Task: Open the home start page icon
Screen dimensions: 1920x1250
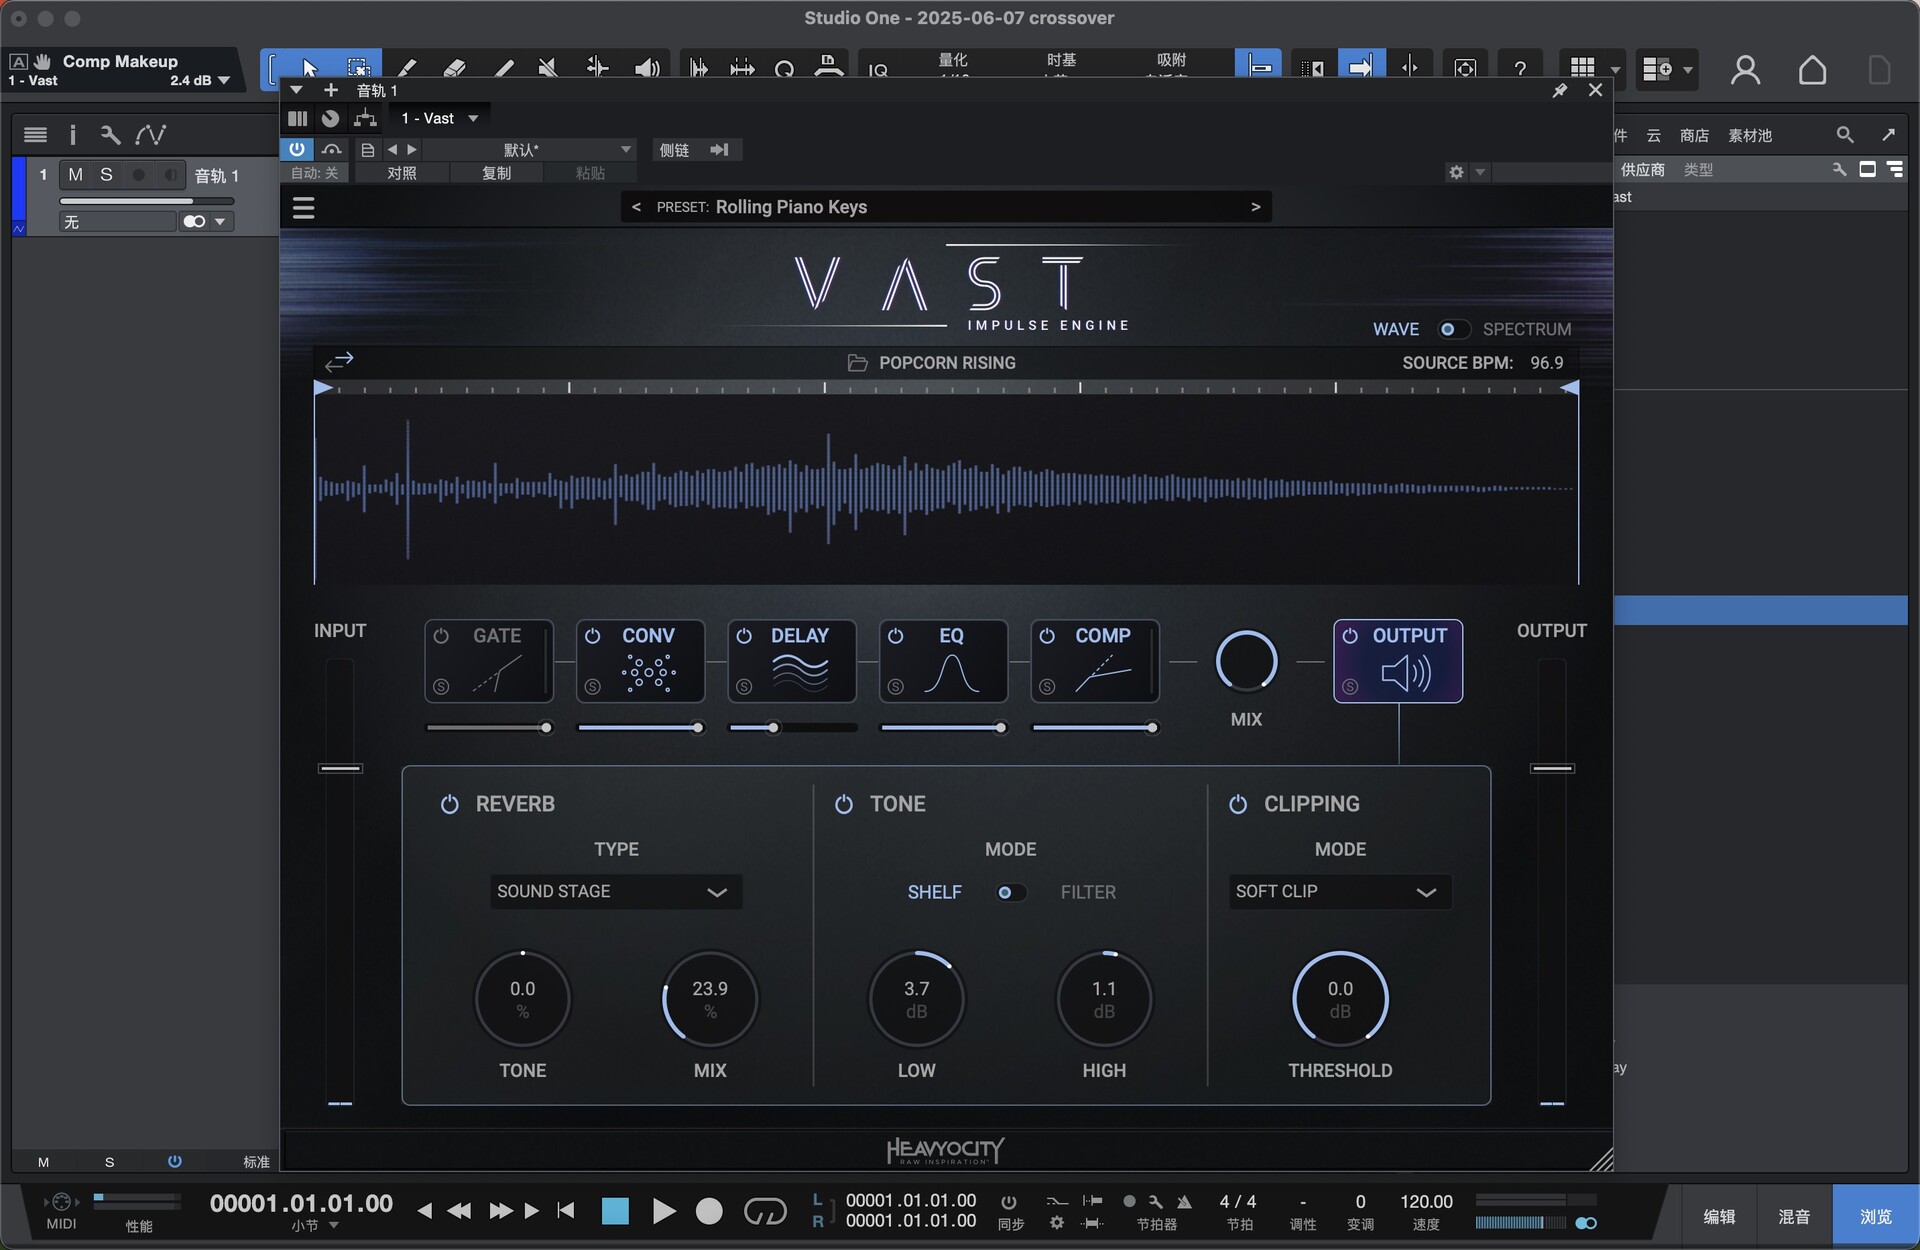Action: [x=1812, y=70]
